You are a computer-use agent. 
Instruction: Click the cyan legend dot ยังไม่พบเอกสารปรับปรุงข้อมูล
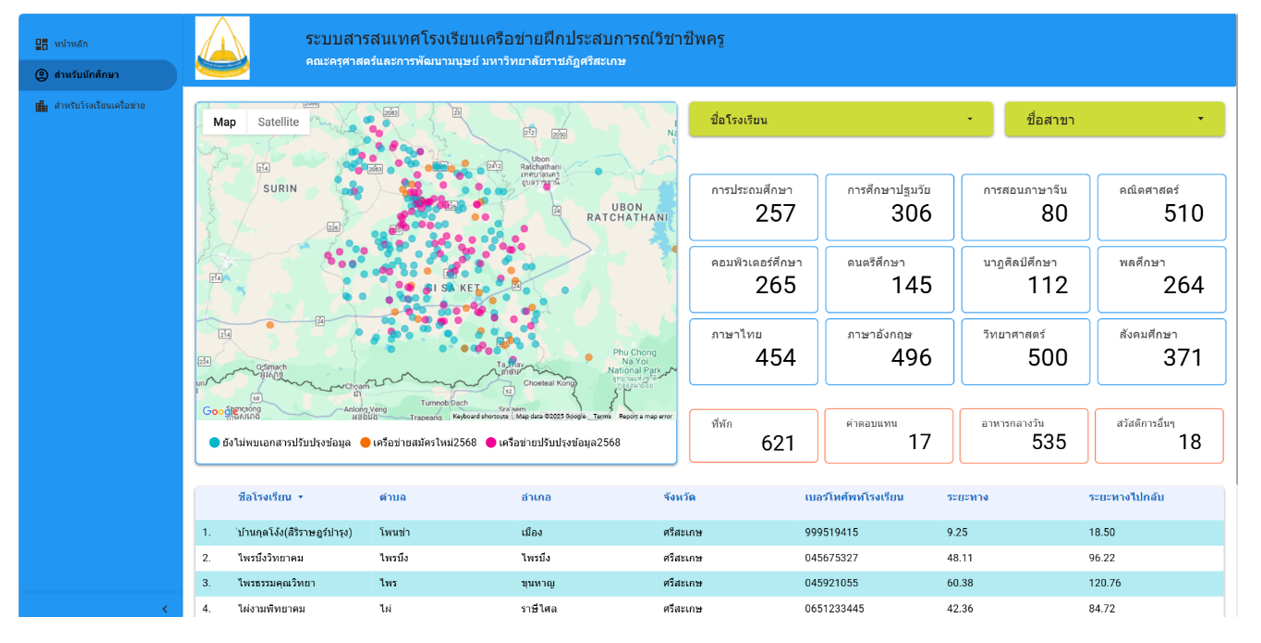[x=214, y=443]
